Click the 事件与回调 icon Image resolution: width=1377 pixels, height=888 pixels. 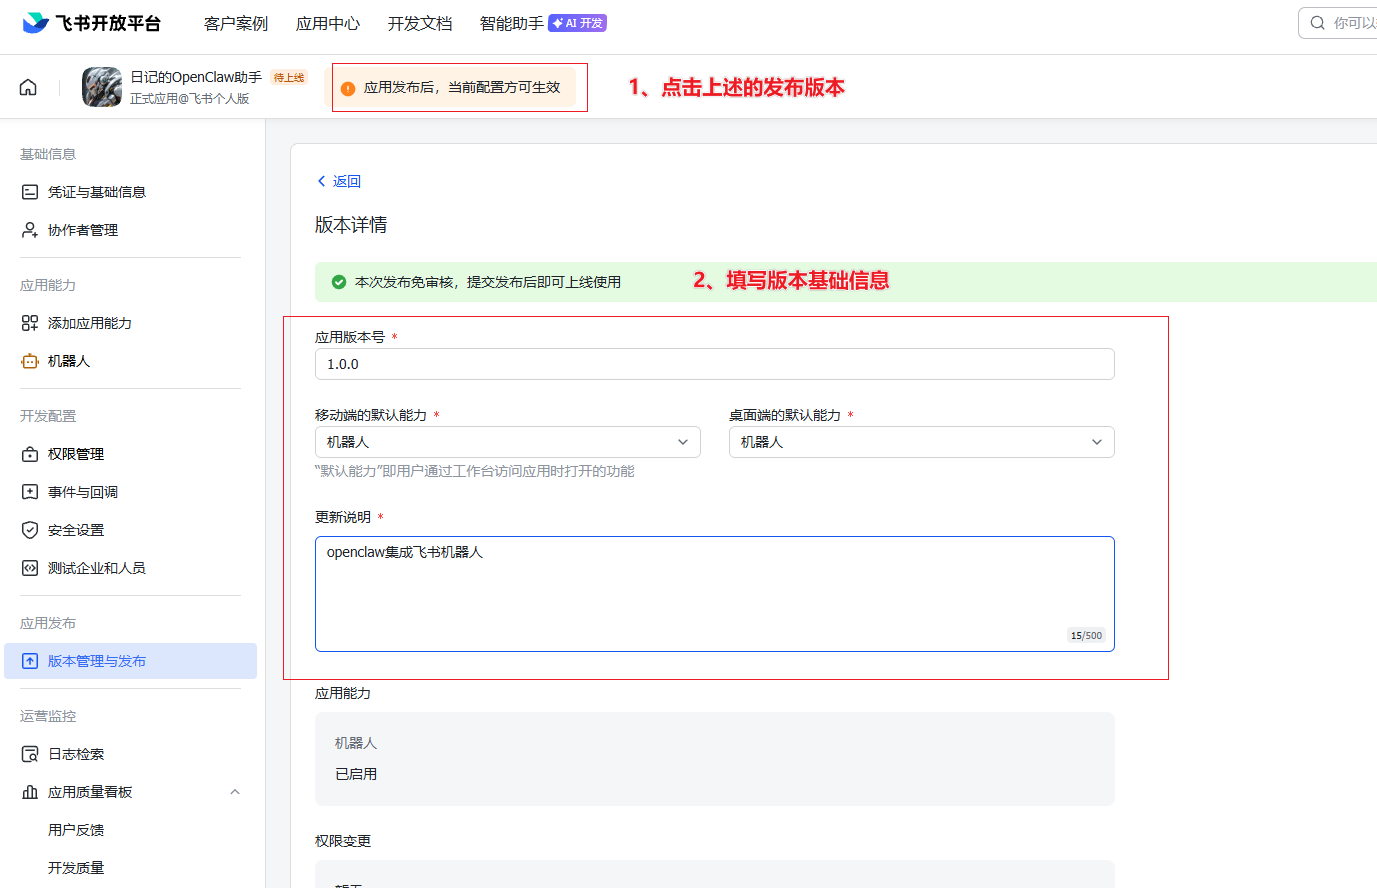[30, 492]
